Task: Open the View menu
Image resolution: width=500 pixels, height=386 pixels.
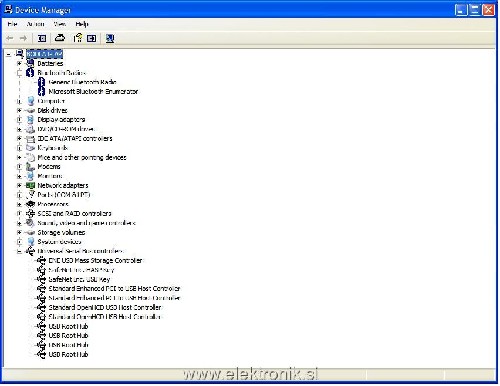Action: point(60,24)
